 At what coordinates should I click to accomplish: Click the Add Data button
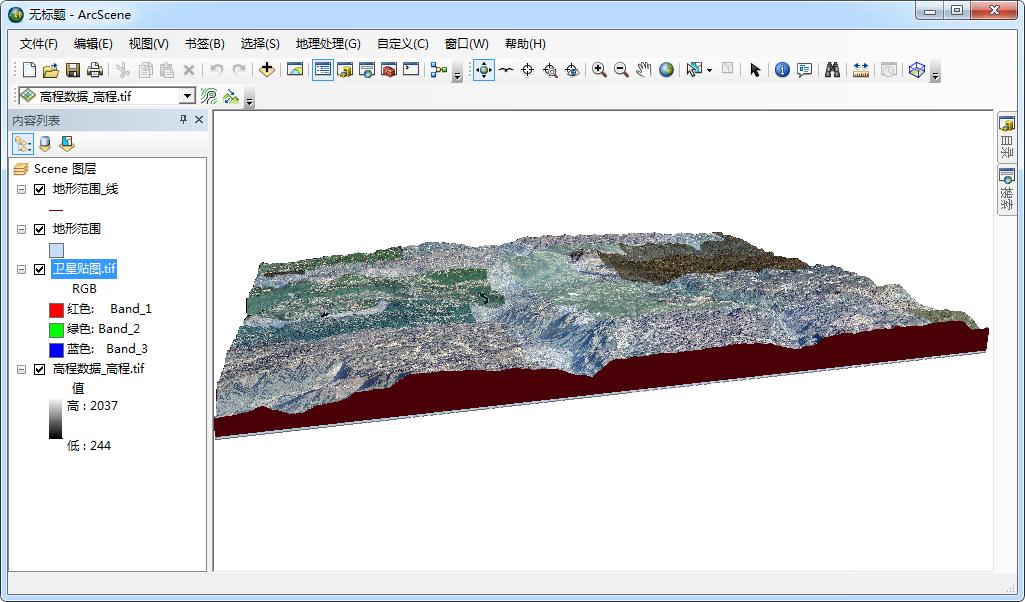tap(266, 70)
